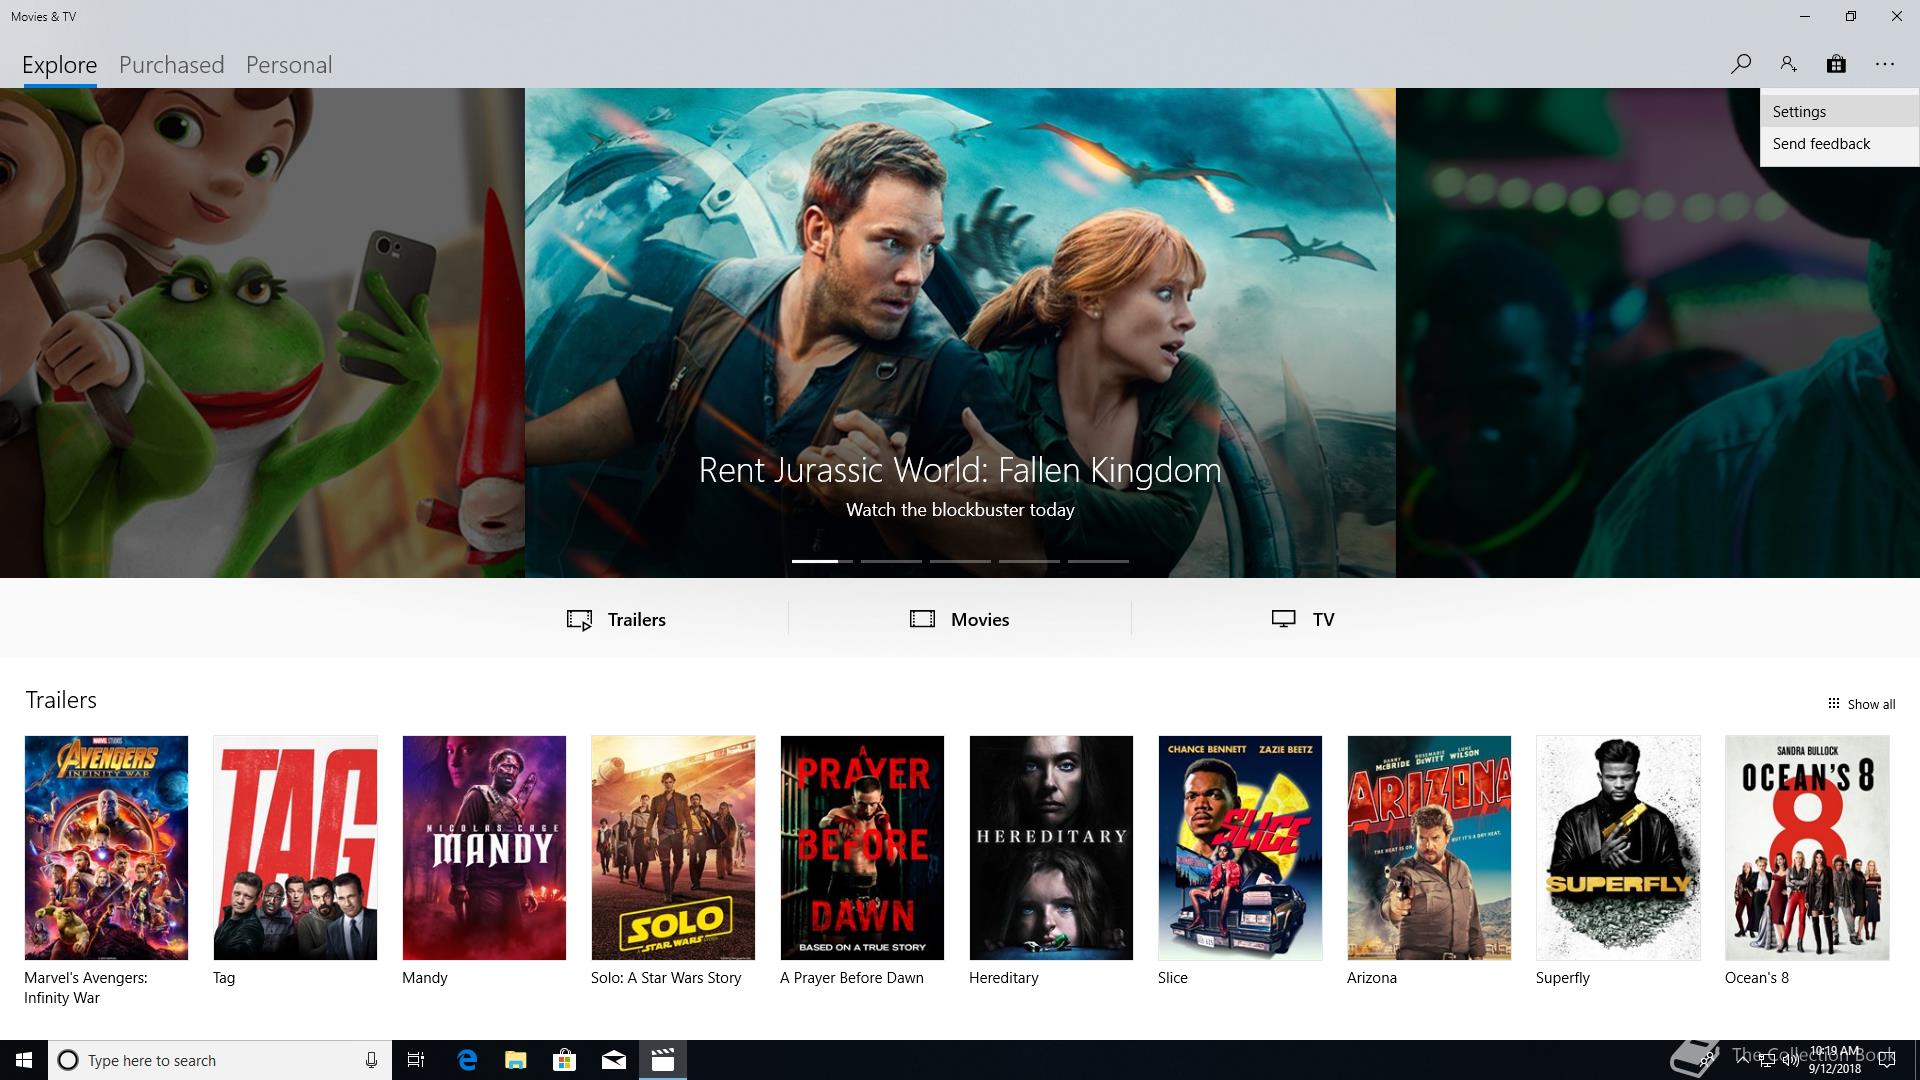Jump to the fourth carousel indicator
The height and width of the screenshot is (1080, 1920).
coord(1029,561)
